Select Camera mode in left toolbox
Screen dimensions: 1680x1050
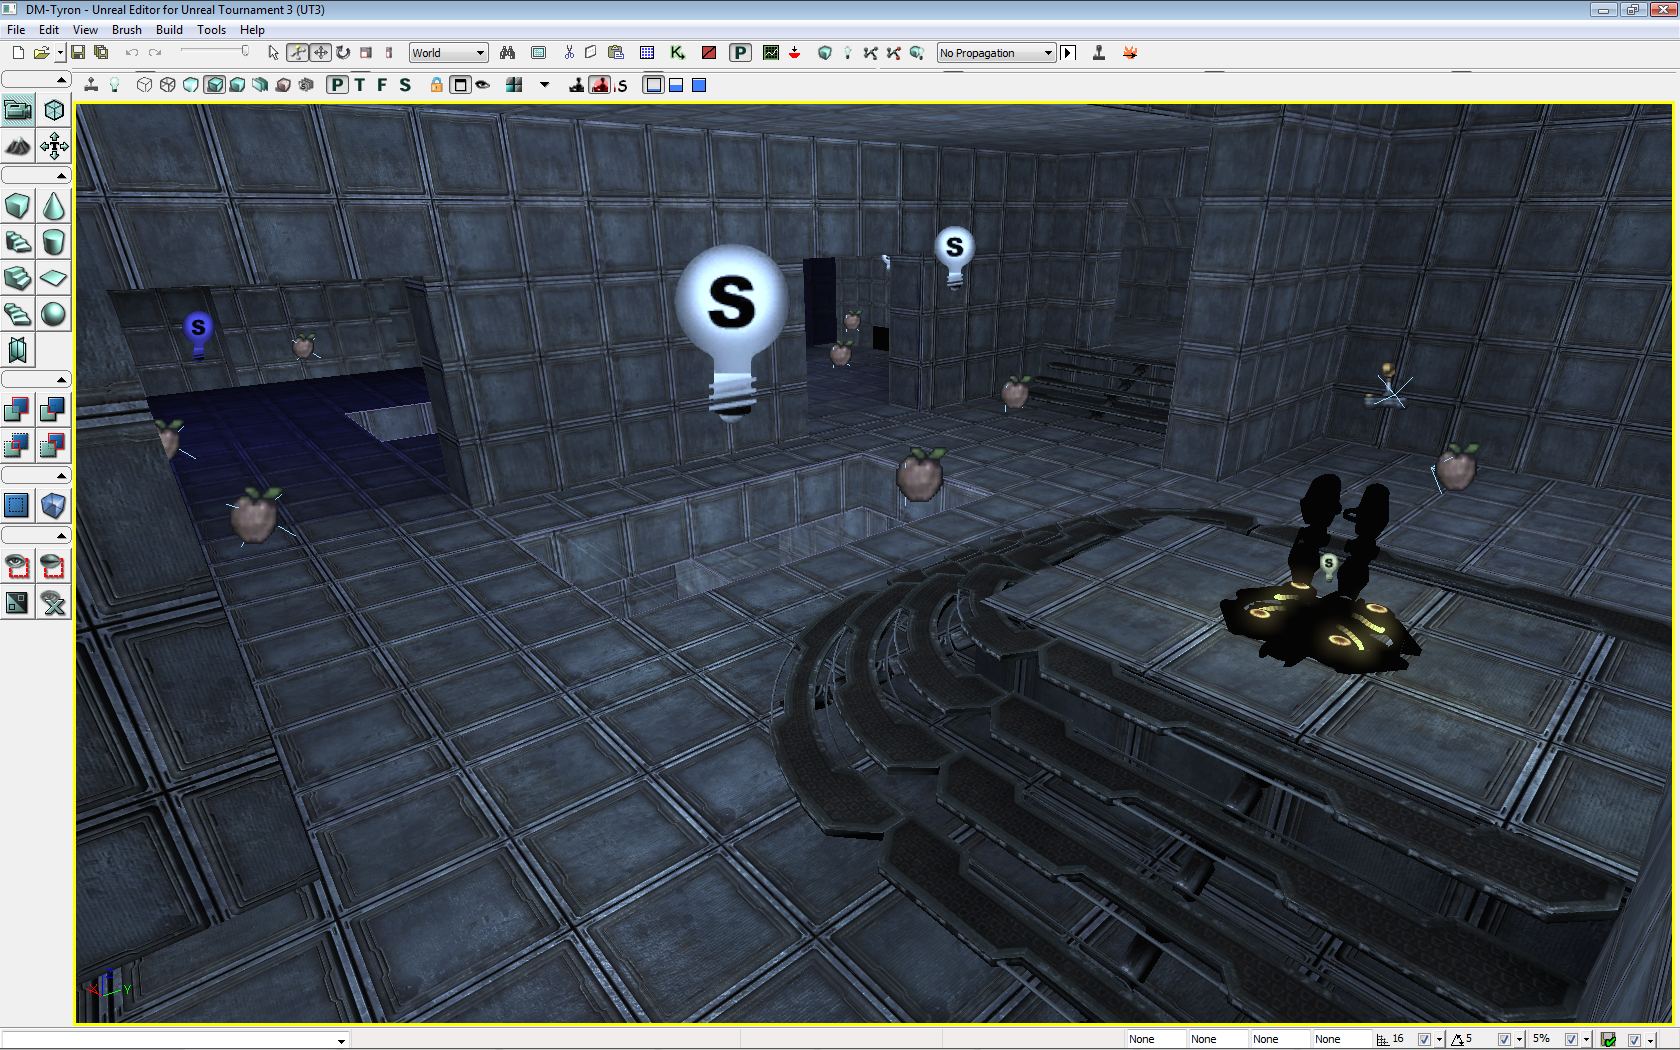pos(18,110)
